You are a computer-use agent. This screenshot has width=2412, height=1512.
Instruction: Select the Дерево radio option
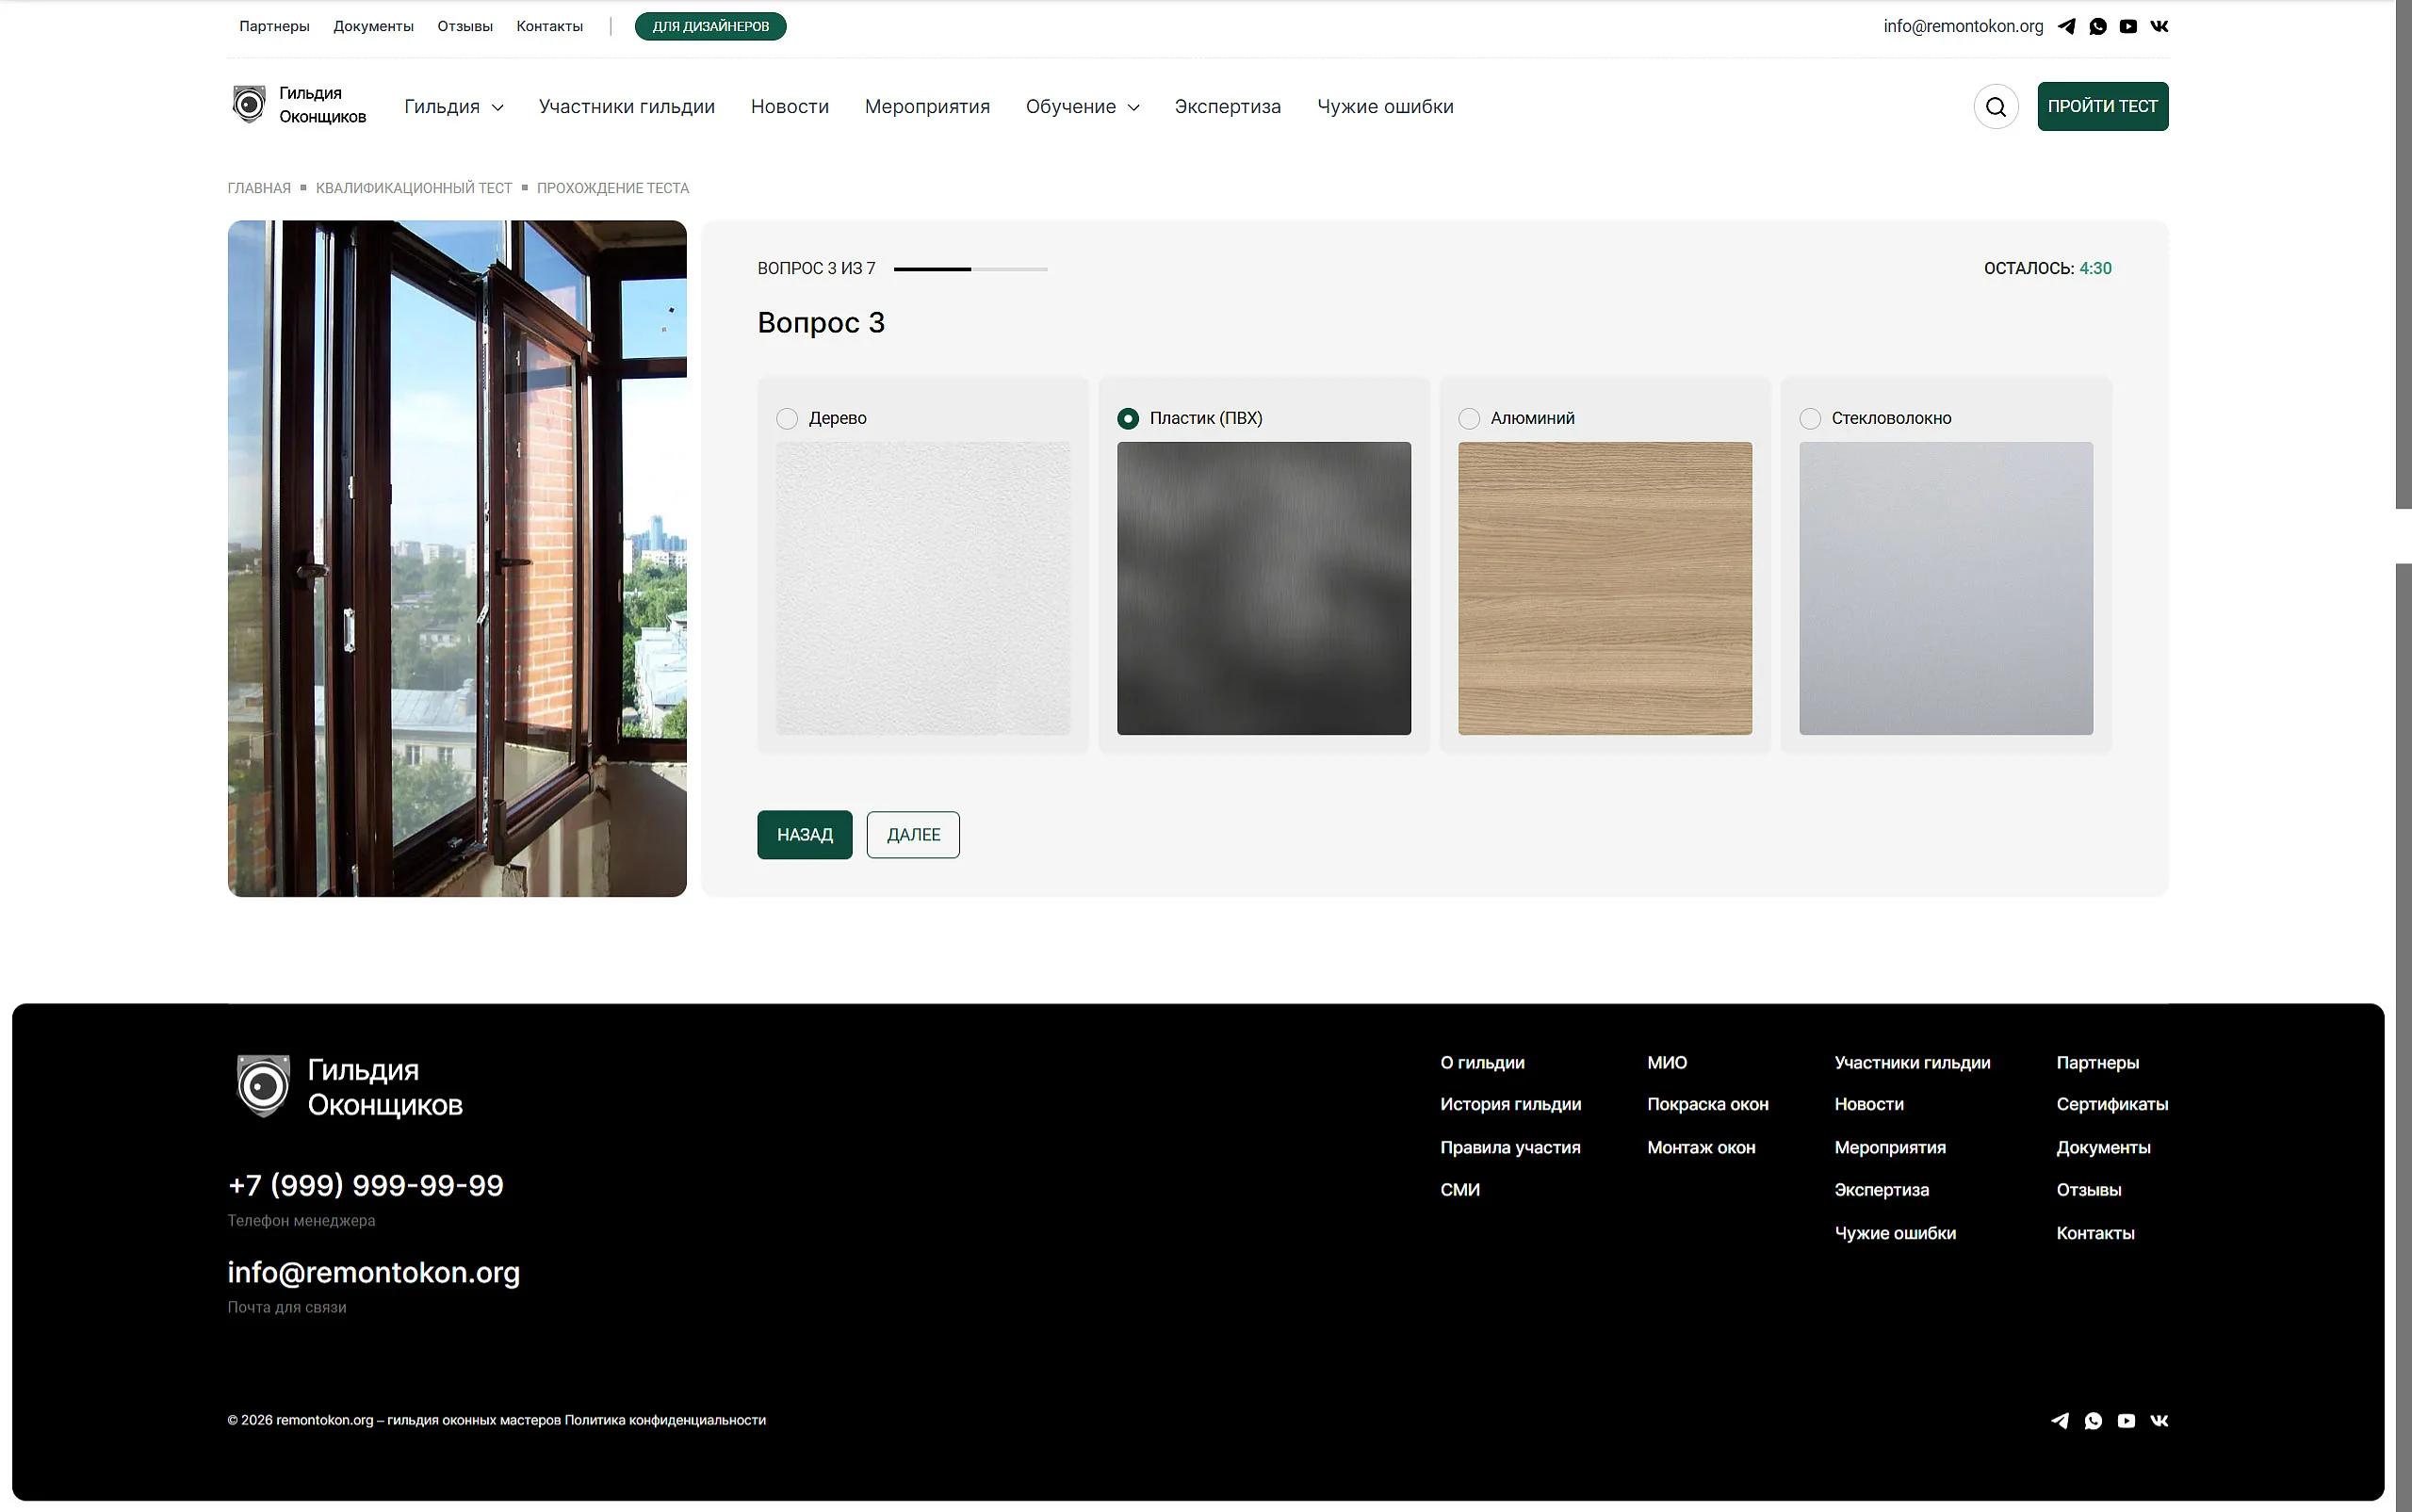(x=787, y=418)
